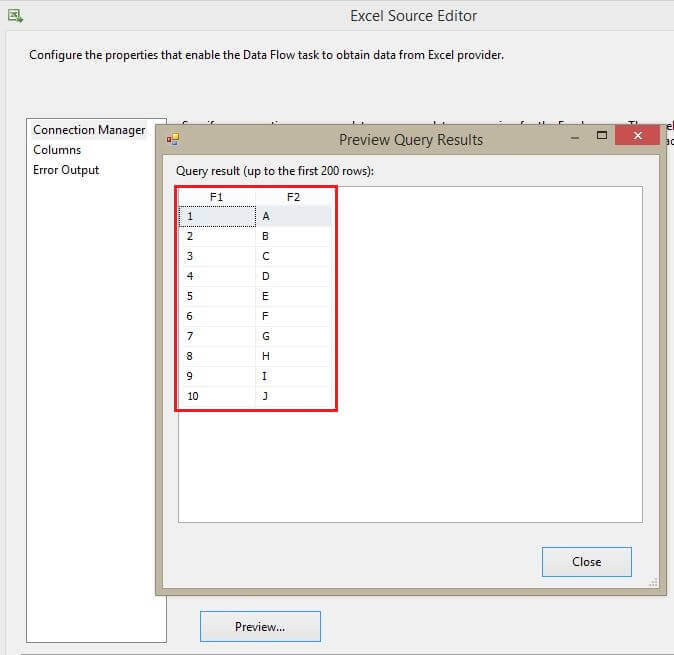Select cell C in F2 column
The width and height of the screenshot is (674, 655).
click(294, 257)
